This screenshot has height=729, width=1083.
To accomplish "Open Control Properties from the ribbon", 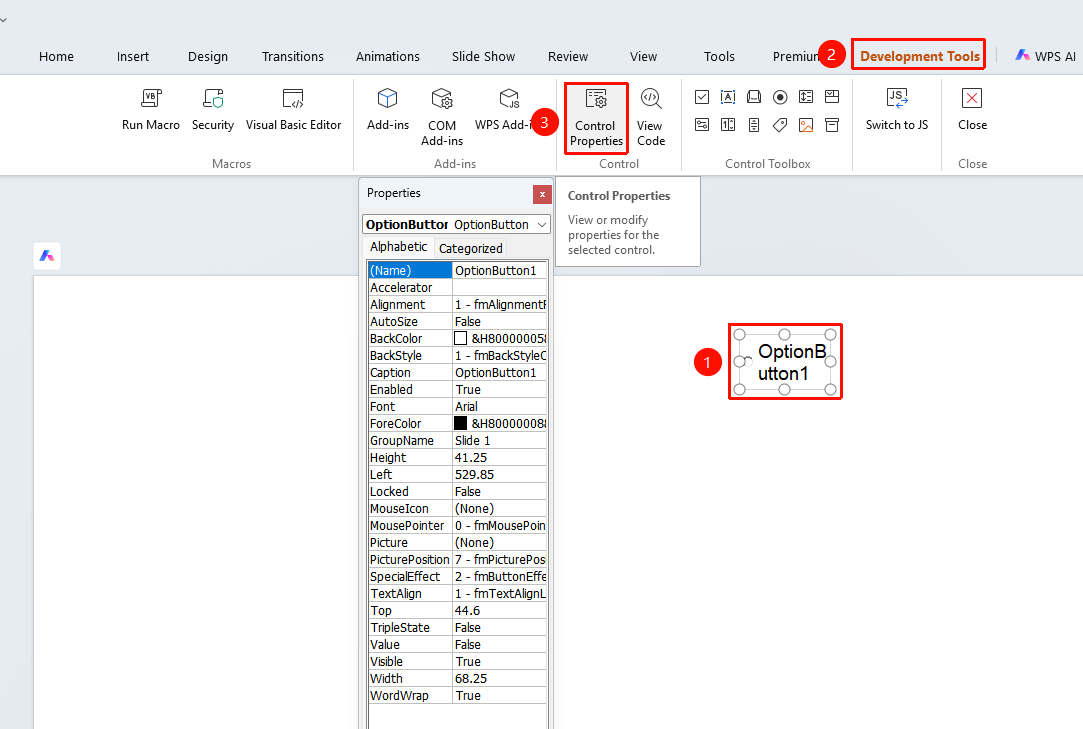I will 596,118.
